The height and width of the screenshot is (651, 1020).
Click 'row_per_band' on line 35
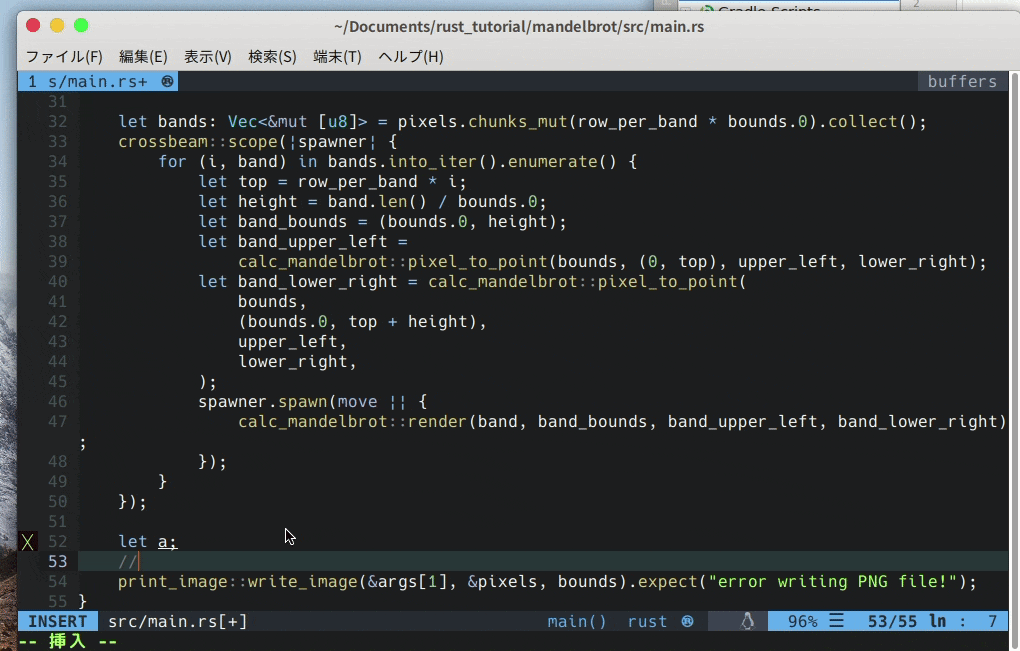coord(357,181)
